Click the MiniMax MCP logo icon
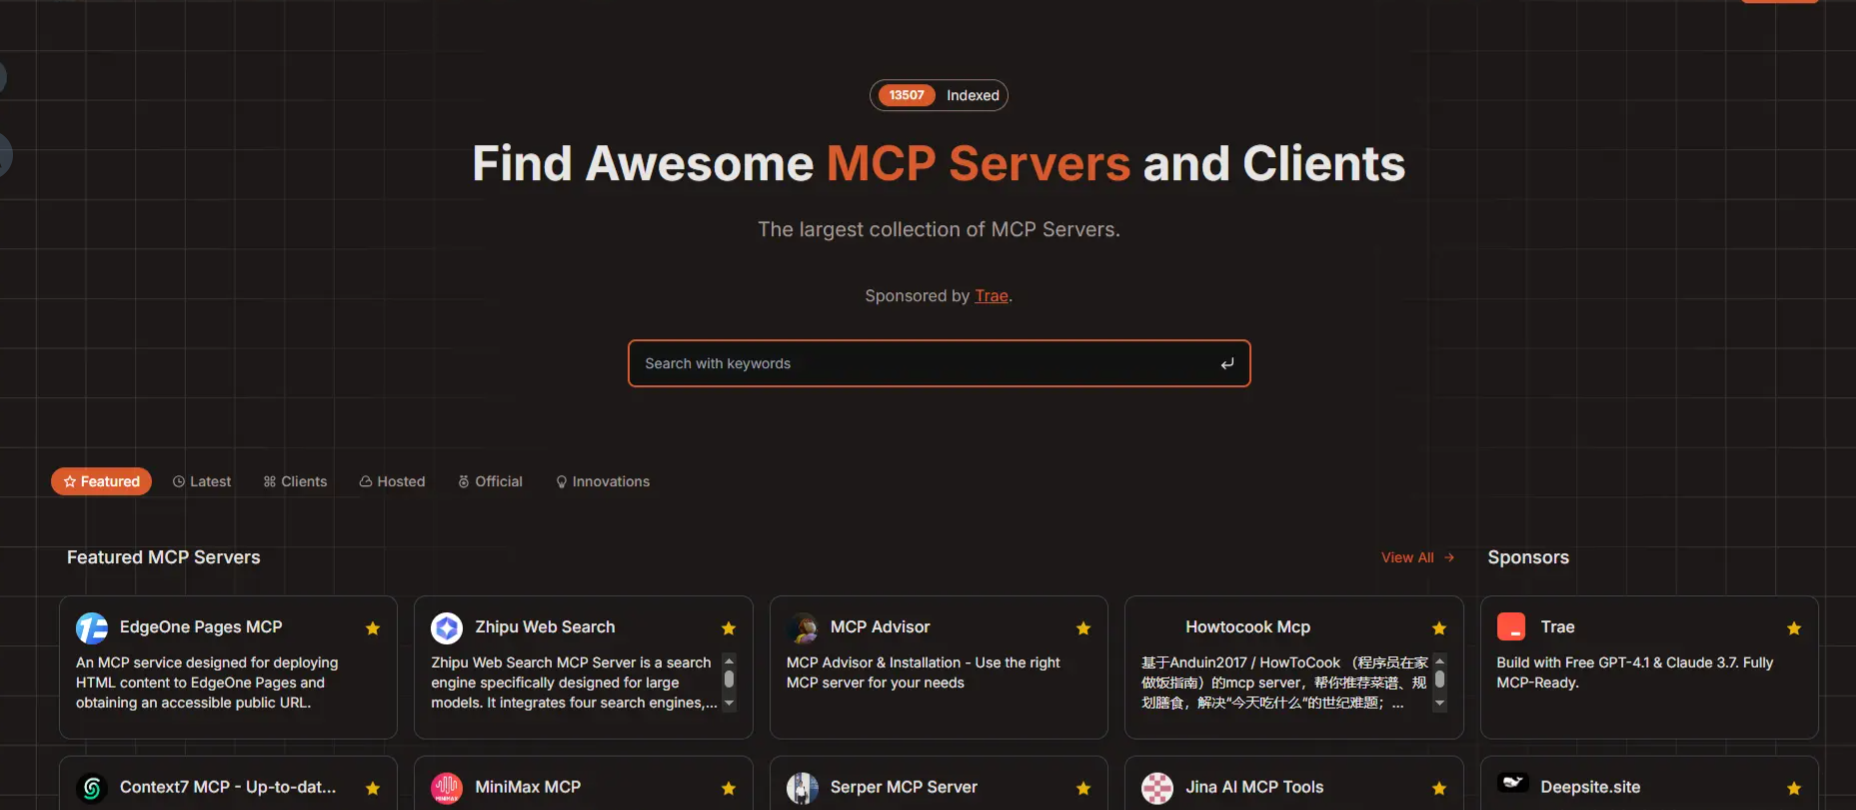1856x810 pixels. tap(447, 788)
